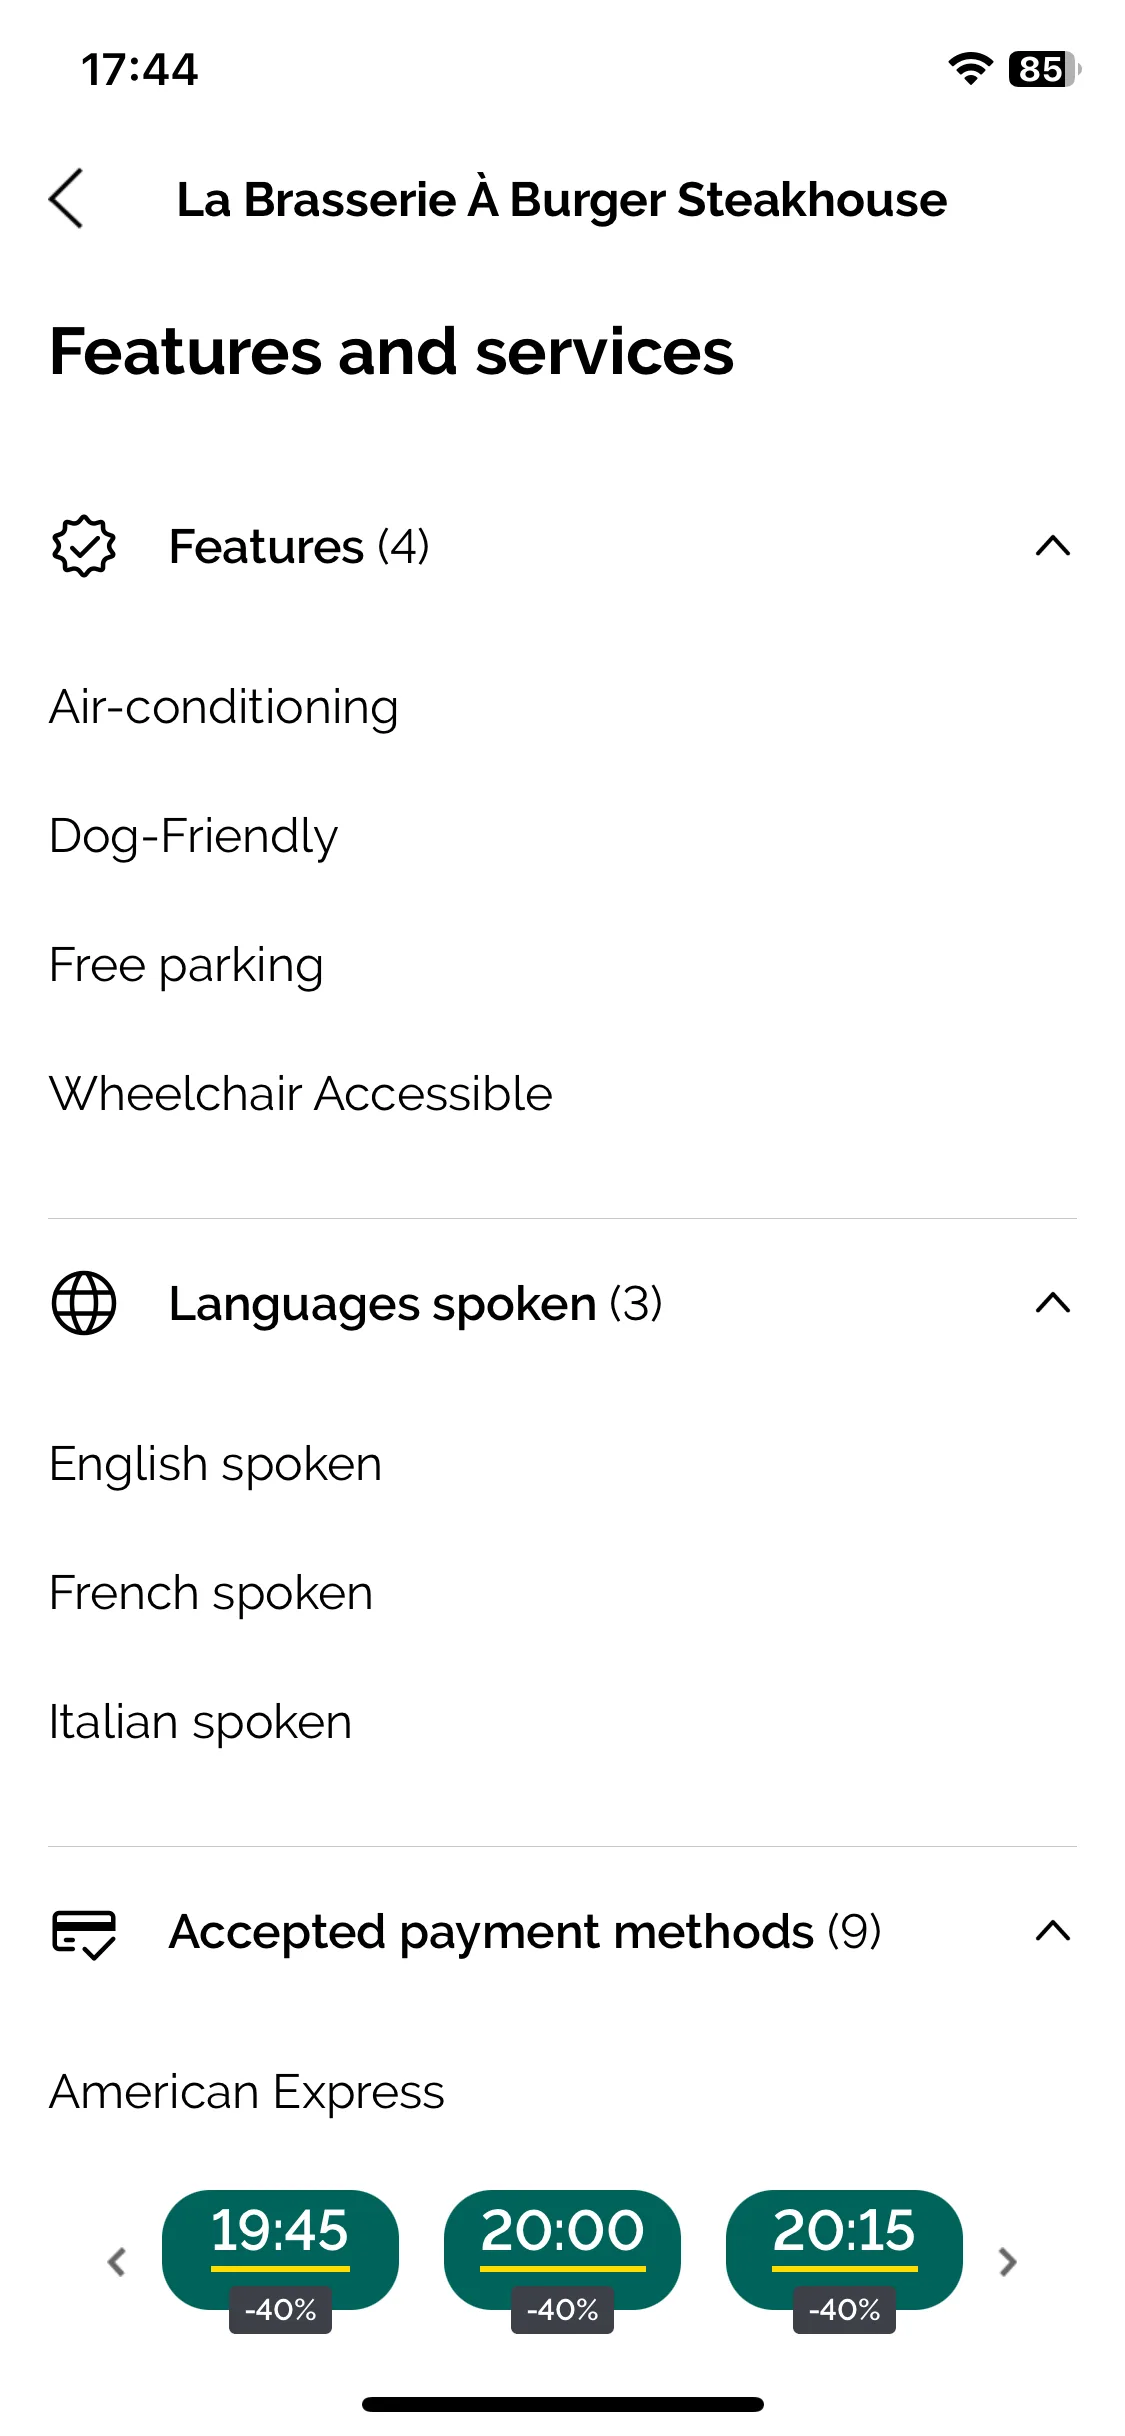
Task: Book the 20:15 time slot
Action: pyautogui.click(x=844, y=2250)
